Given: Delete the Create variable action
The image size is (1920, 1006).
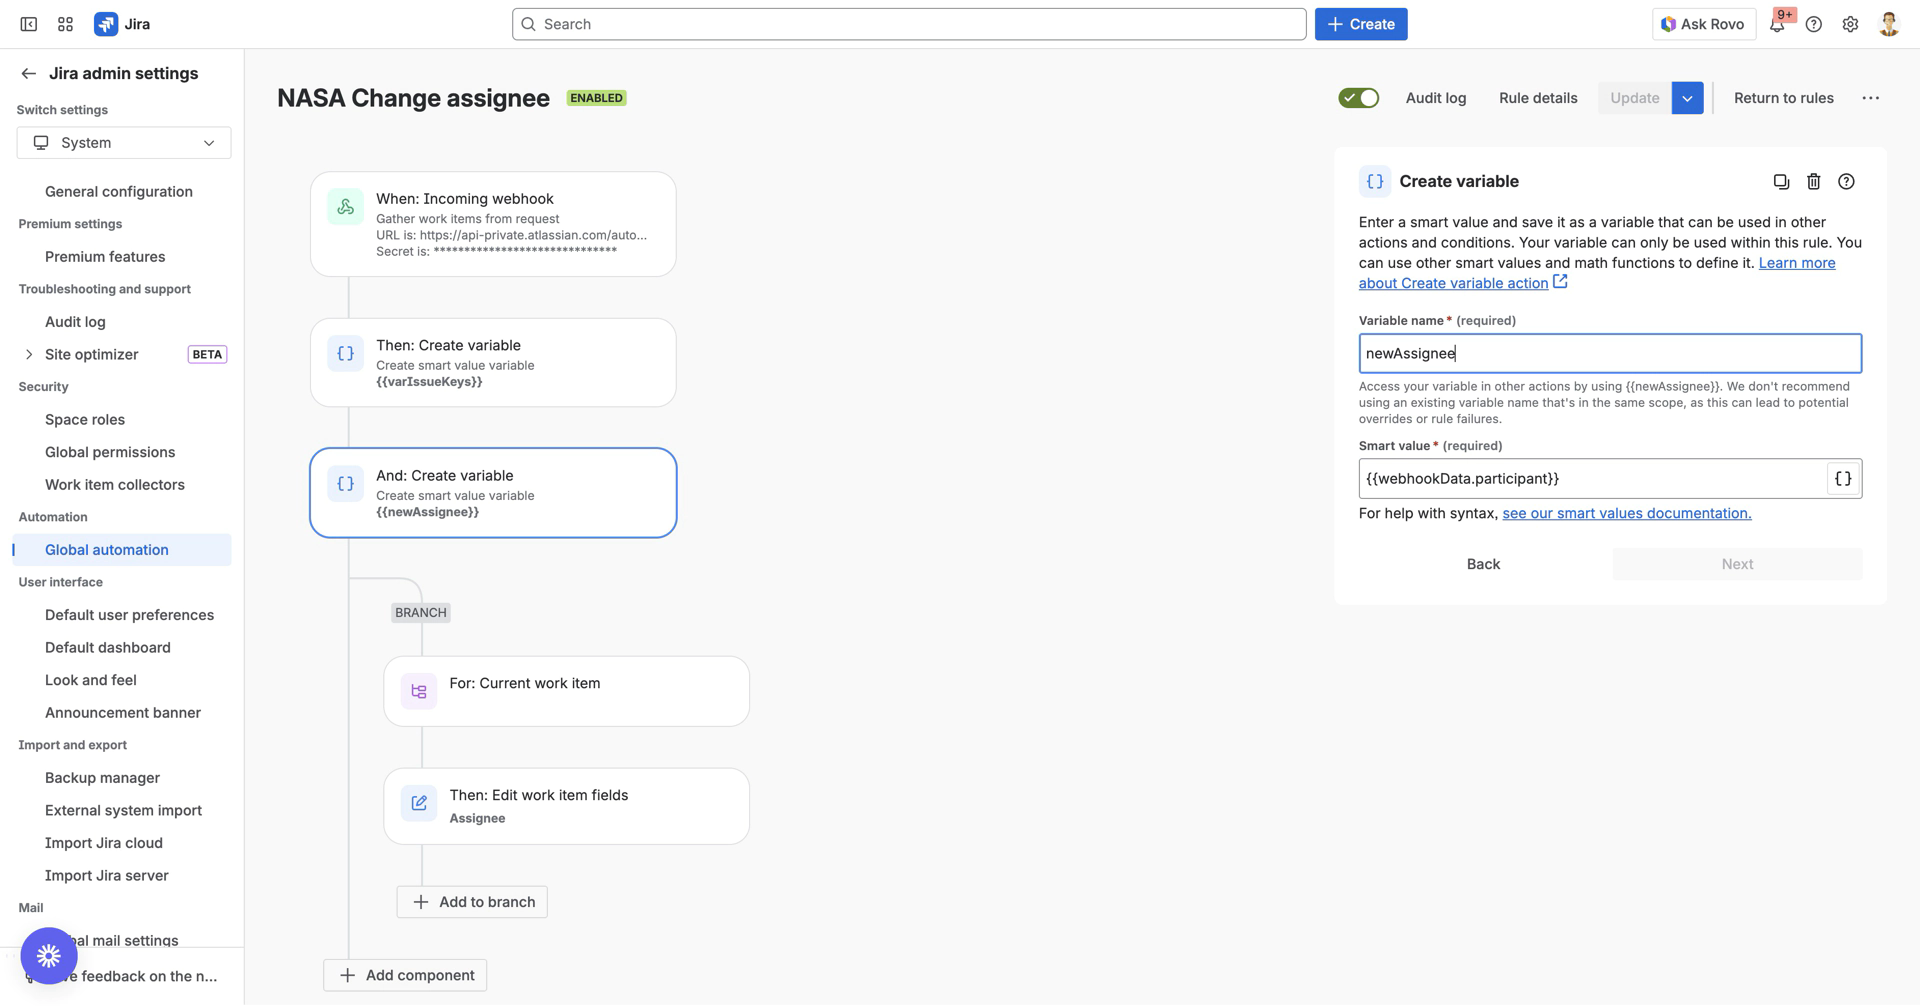Looking at the screenshot, I should coord(1814,181).
